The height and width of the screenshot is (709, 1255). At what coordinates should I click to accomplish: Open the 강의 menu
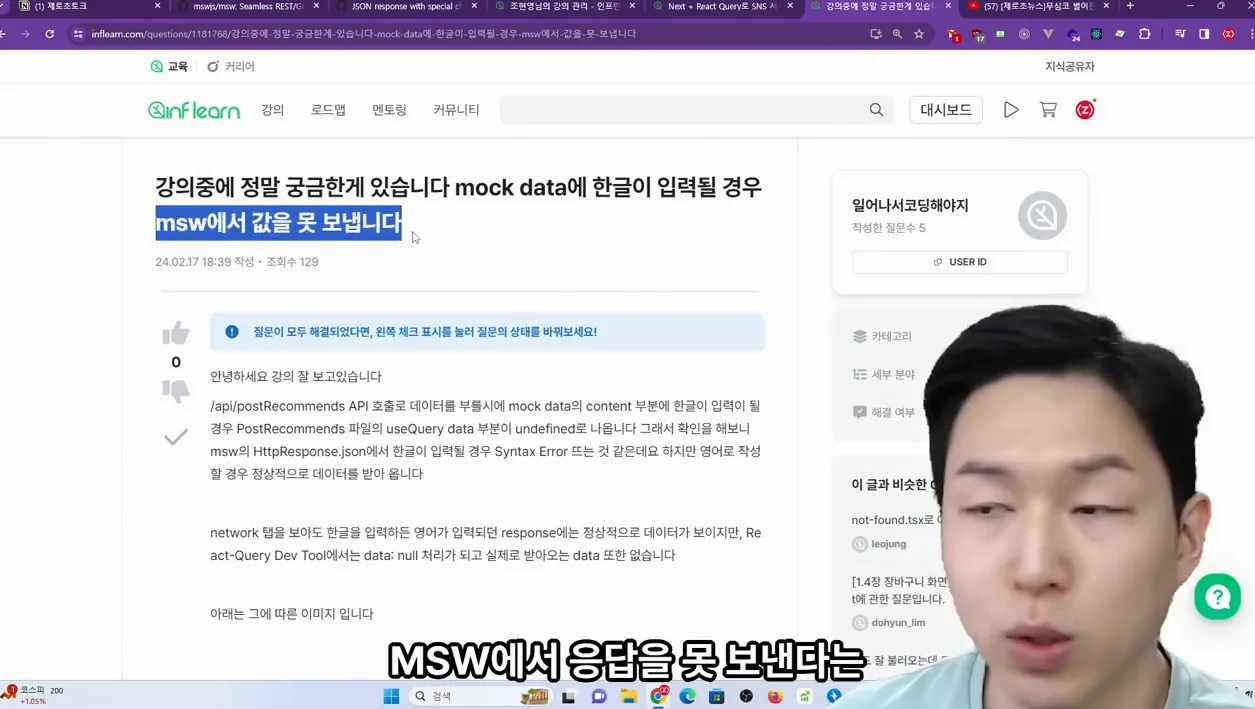[x=273, y=110]
